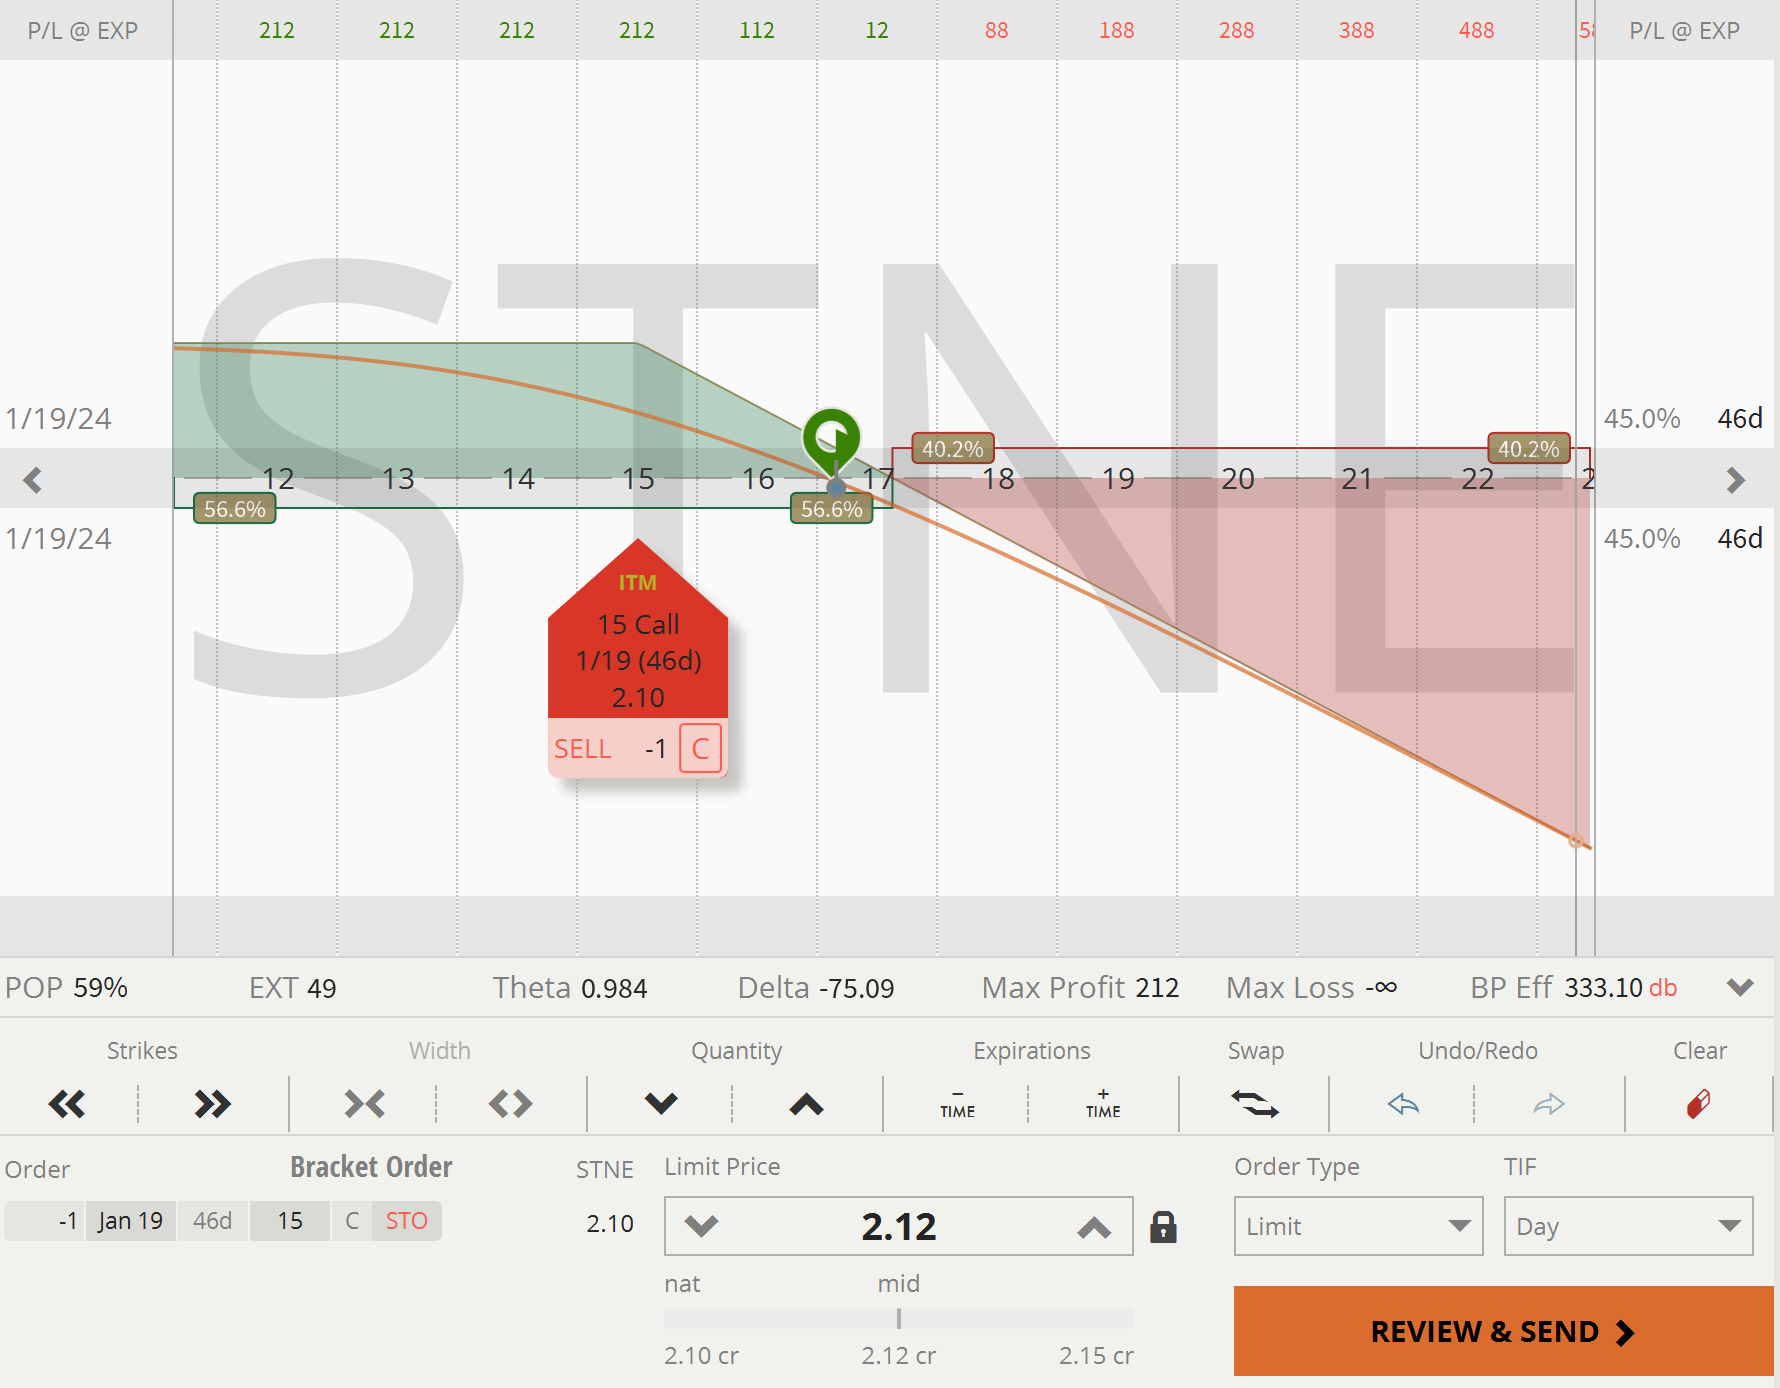Click the C call toggle on tile
This screenshot has width=1780, height=1388.
pyautogui.click(x=700, y=748)
